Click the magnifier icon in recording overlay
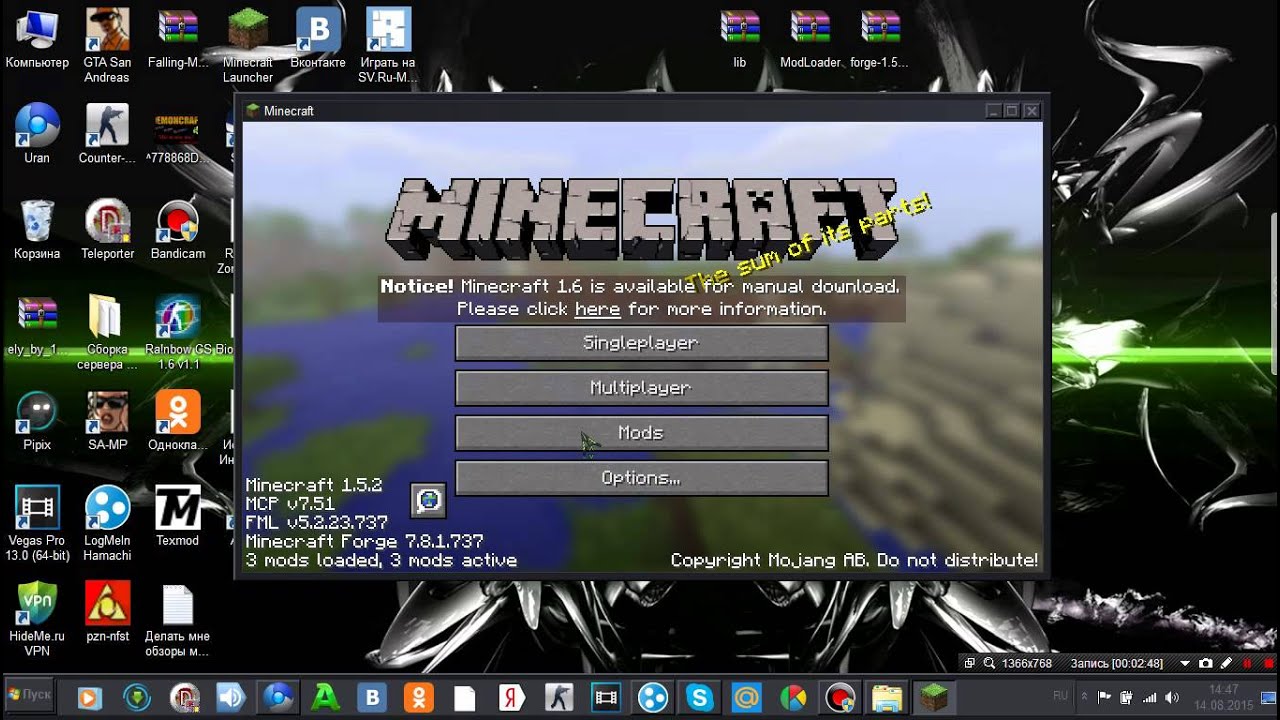The width and height of the screenshot is (1280, 720). point(988,664)
